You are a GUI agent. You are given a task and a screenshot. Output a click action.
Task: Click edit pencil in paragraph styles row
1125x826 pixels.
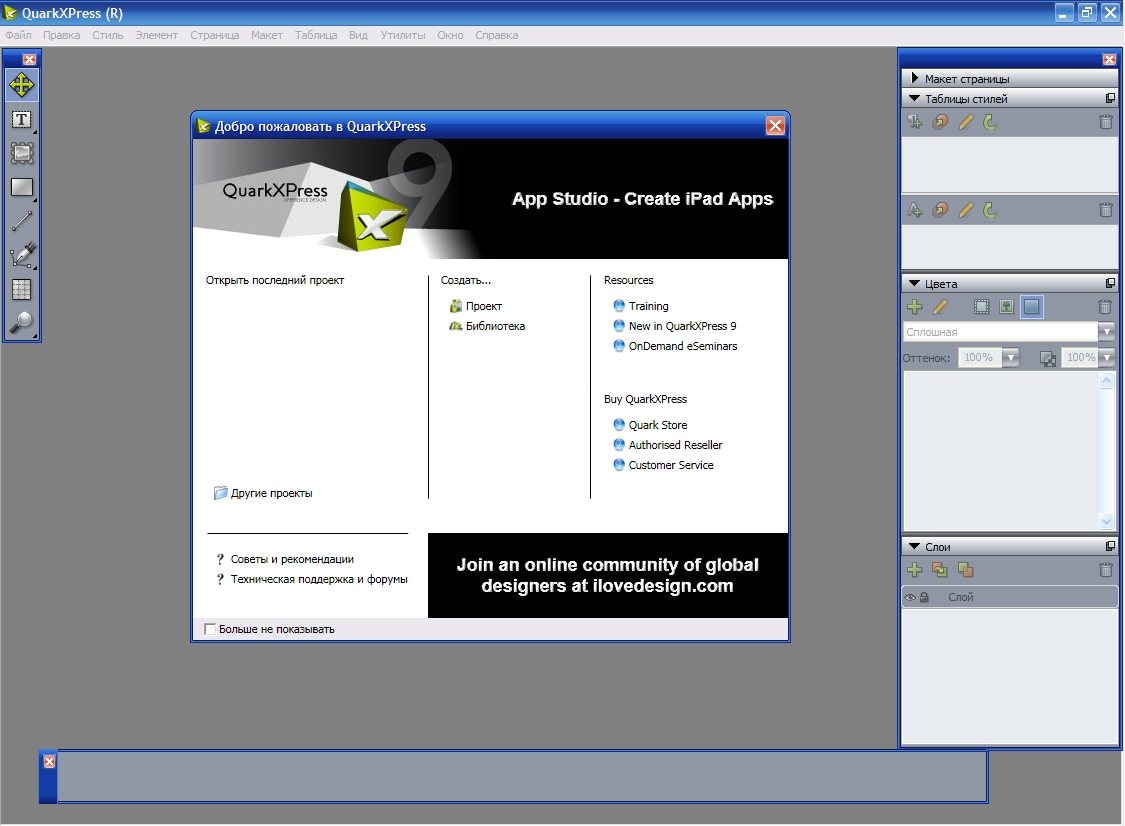966,122
